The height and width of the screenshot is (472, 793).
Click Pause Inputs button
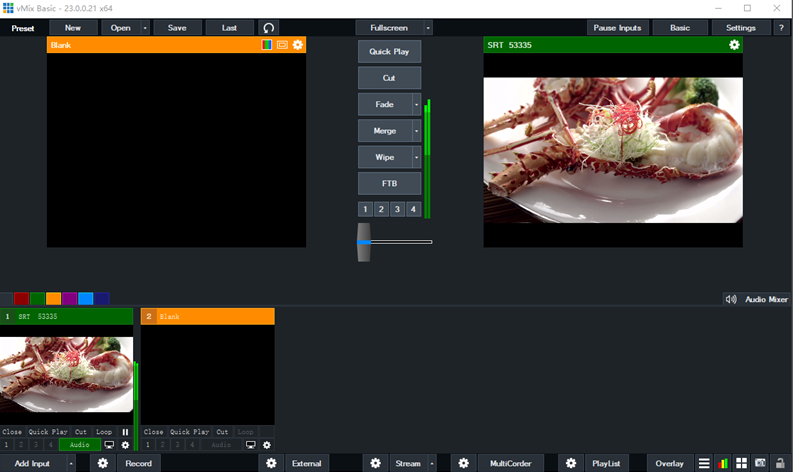617,28
